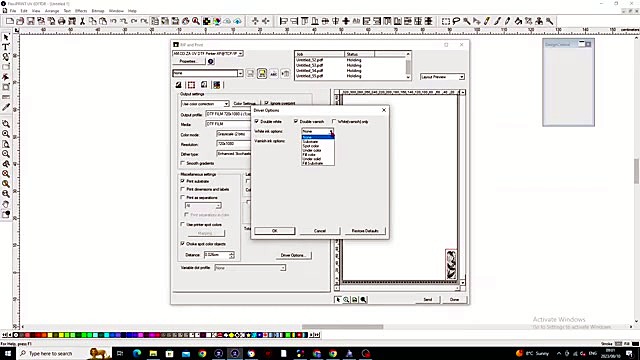Select the eyedropper tool in left toolbox
This screenshot has width=640, height=360.
coord(6,107)
